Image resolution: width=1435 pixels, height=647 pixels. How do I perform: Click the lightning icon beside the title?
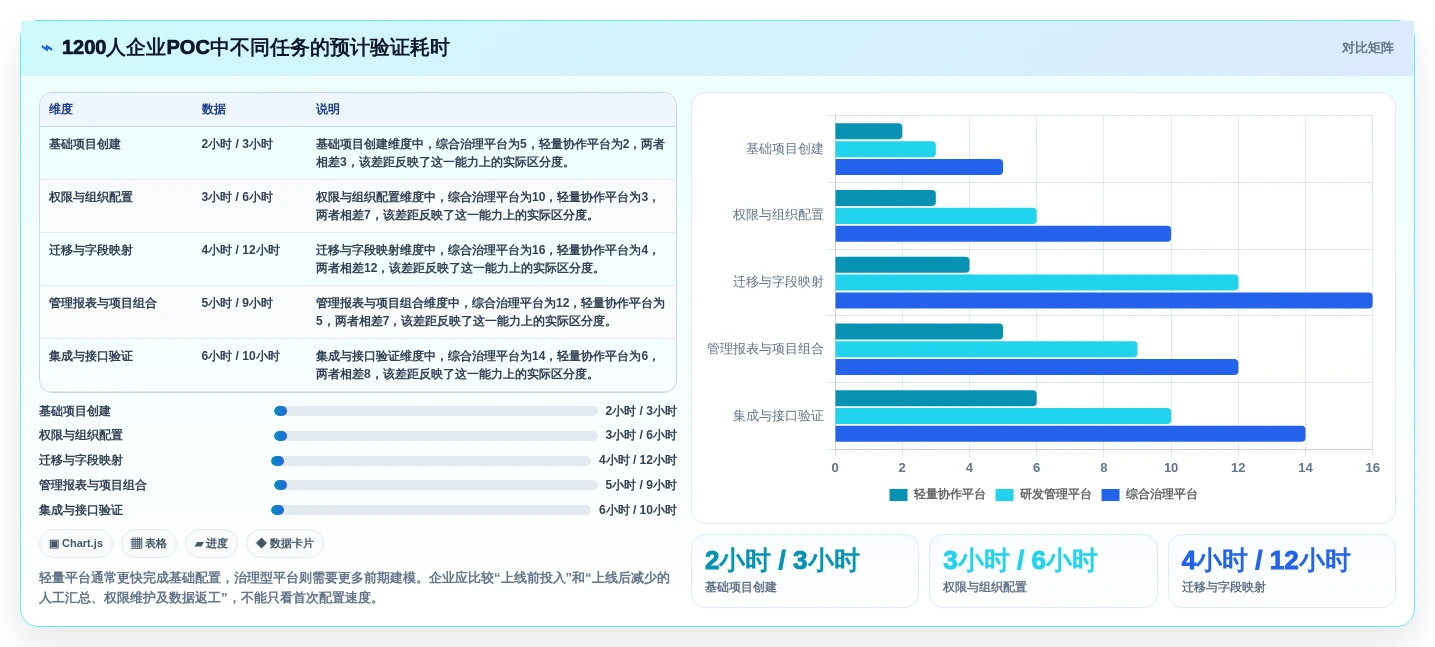47,48
